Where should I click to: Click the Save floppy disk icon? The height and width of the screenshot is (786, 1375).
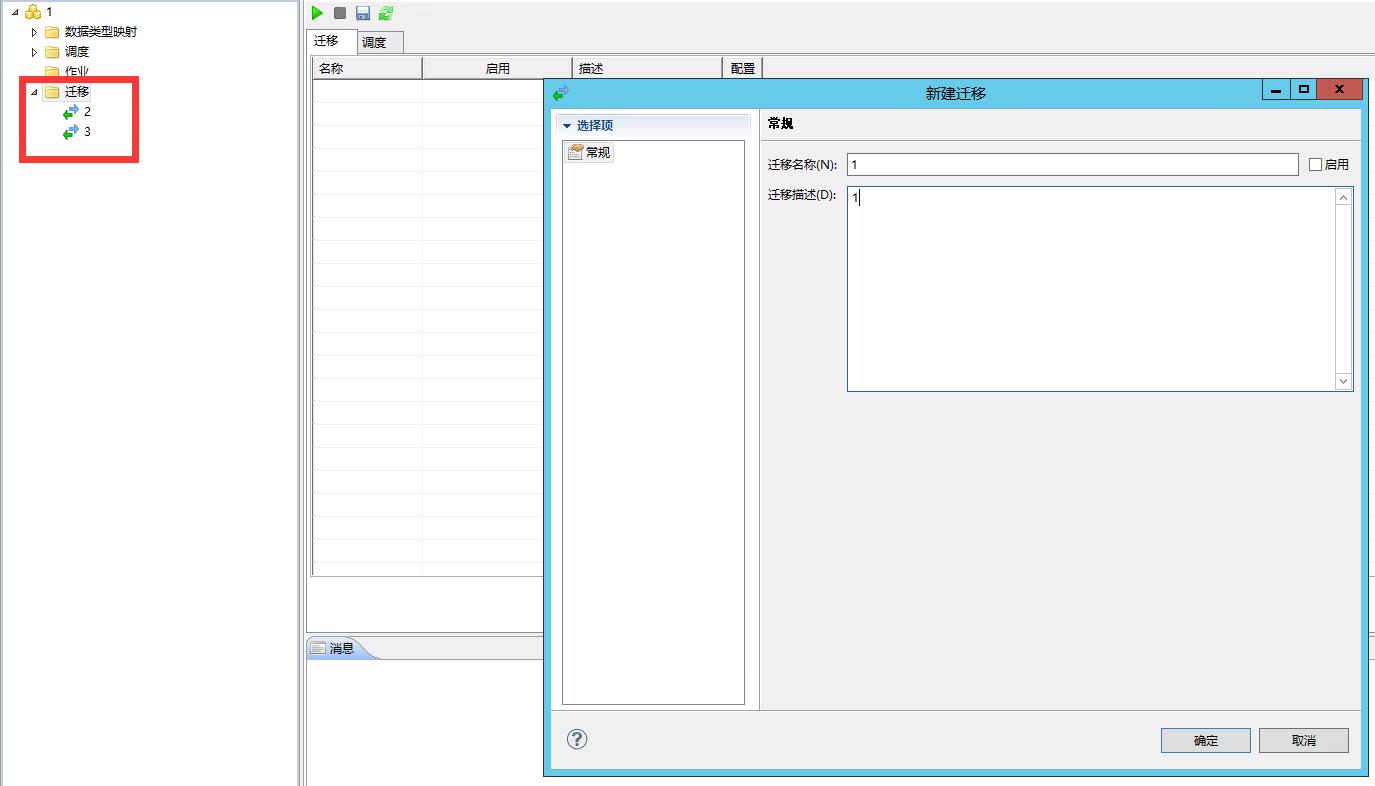click(x=363, y=13)
